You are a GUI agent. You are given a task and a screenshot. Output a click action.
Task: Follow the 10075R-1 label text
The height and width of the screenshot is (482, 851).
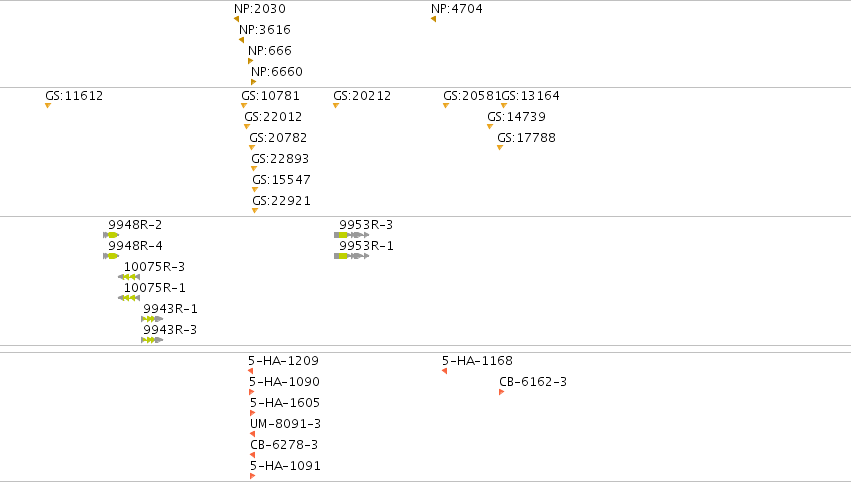pos(155,288)
